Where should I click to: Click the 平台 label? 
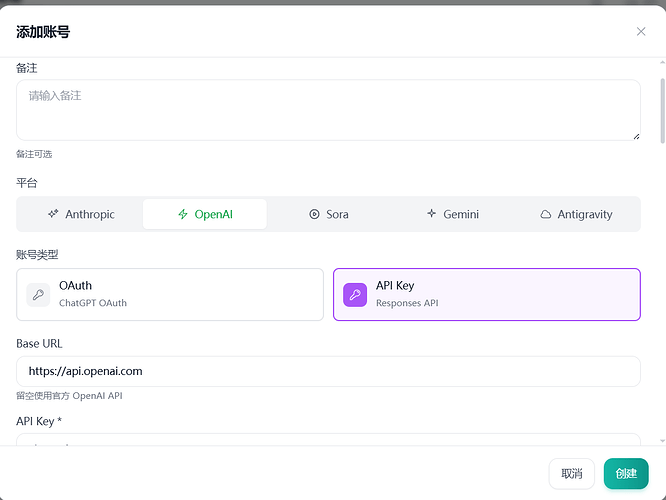(27, 183)
